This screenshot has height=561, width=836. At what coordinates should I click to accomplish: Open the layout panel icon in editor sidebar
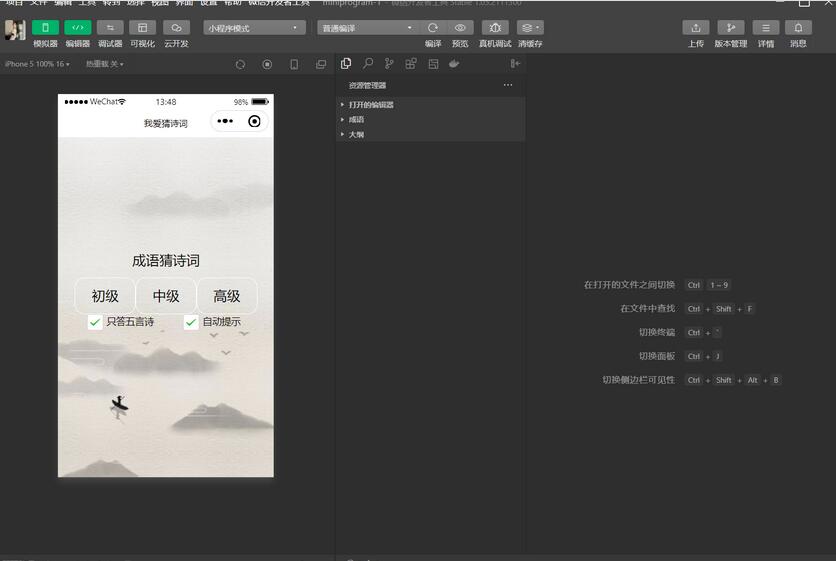(x=433, y=63)
